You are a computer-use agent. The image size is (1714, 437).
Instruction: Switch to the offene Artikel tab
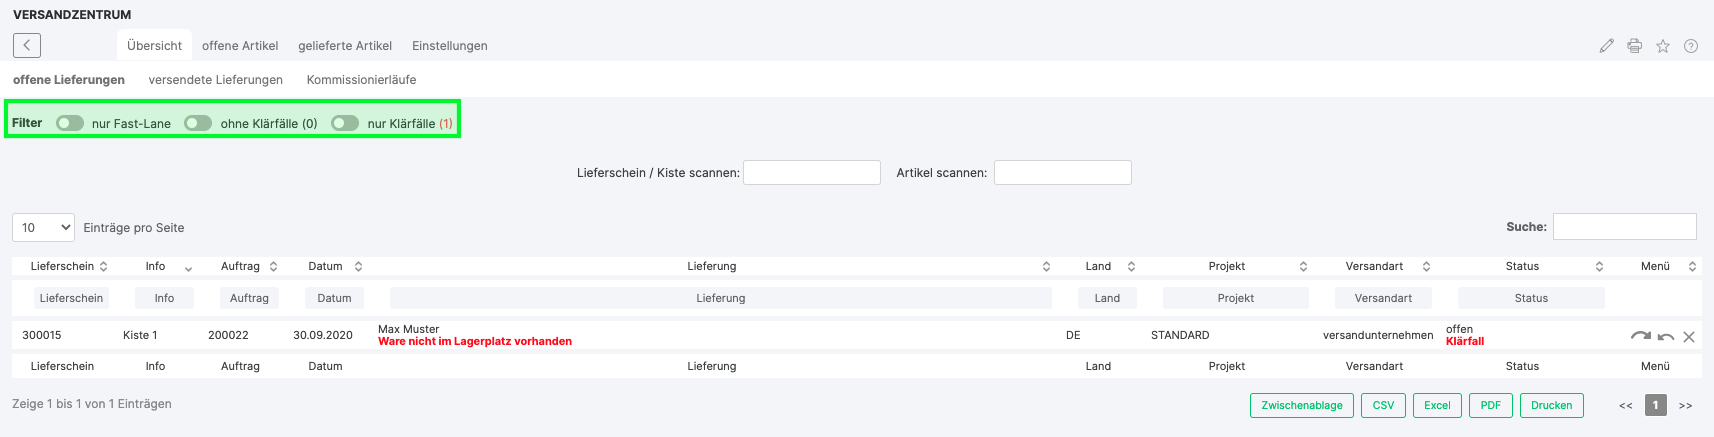240,46
